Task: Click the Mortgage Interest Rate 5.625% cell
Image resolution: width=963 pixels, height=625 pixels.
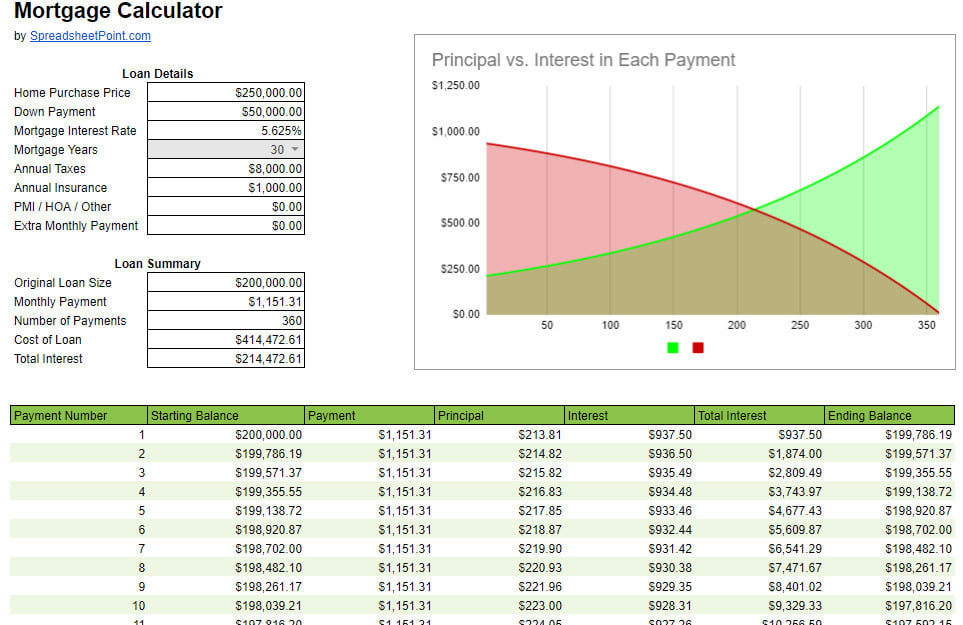Action: (226, 131)
